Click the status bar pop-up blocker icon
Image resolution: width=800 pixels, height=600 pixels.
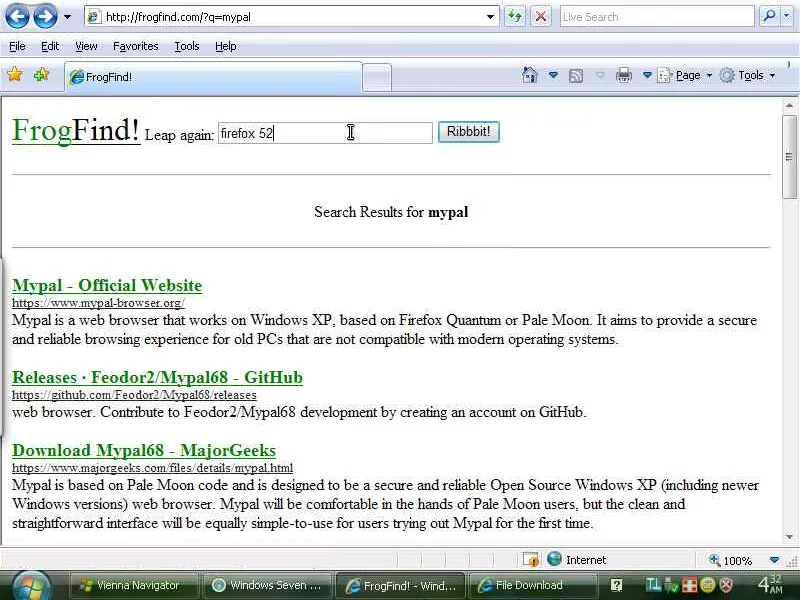tap(531, 560)
